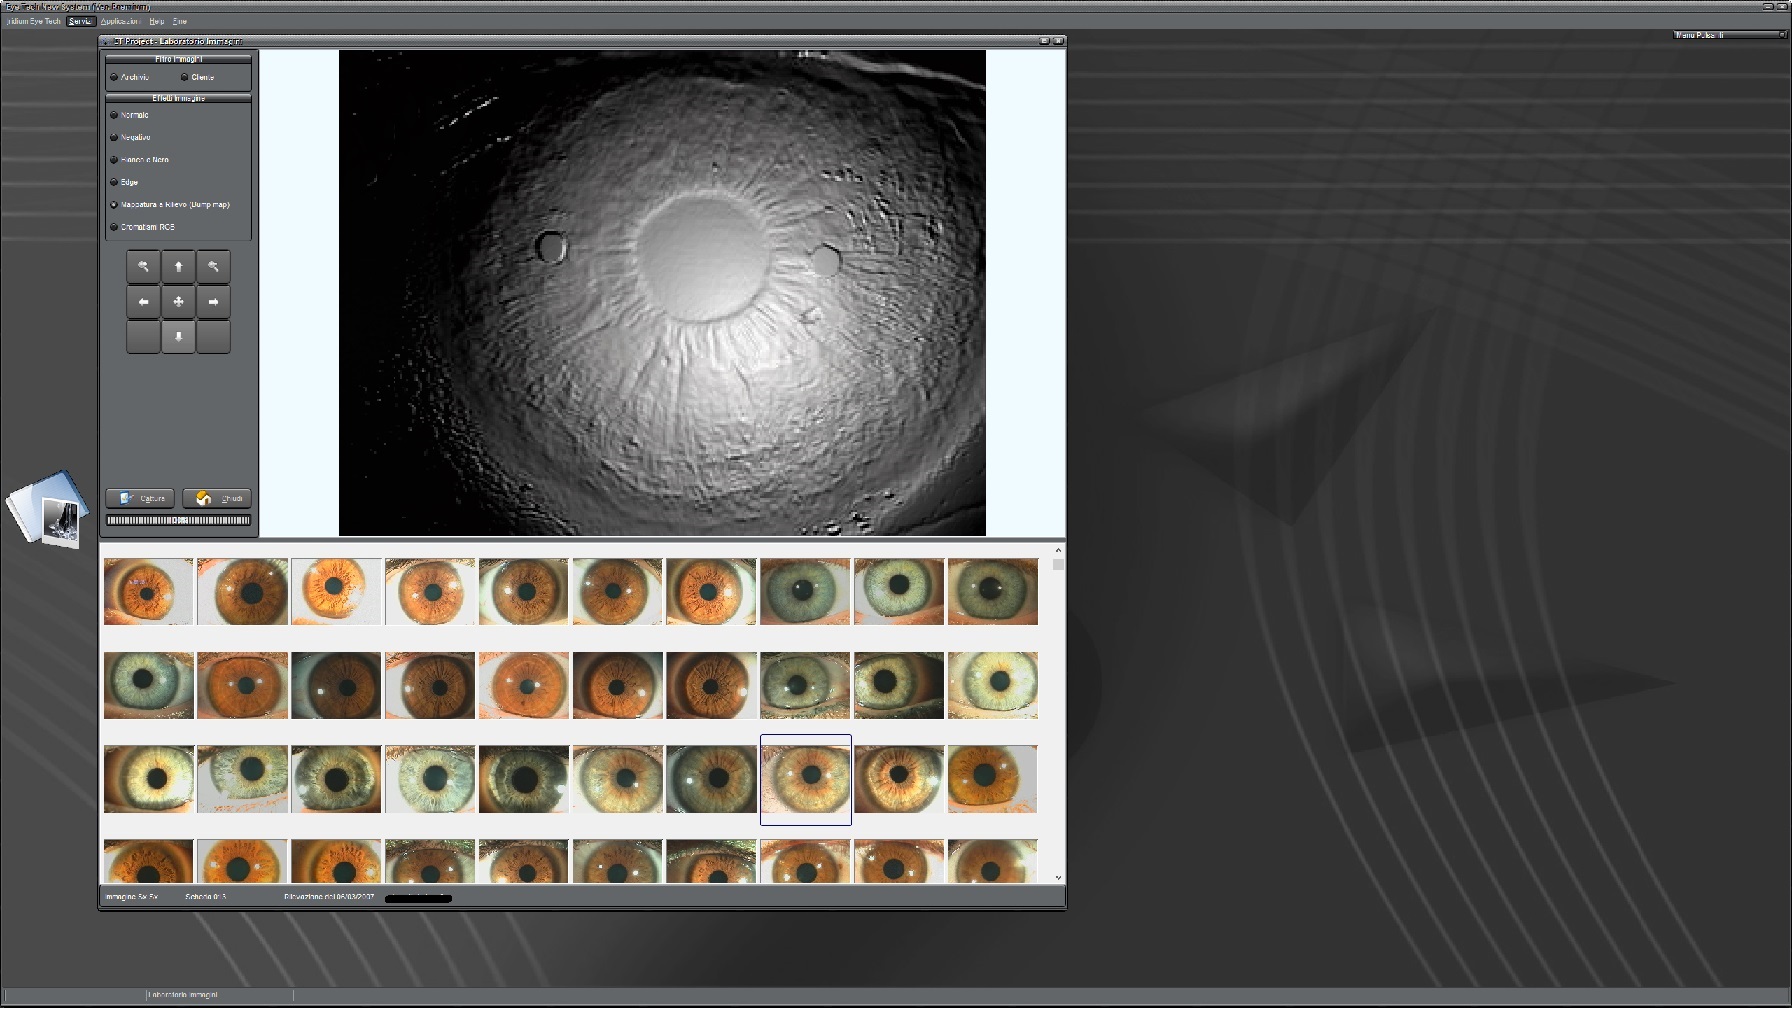Open the Servizi menu
Screen dimensions: 1792x1009
pyautogui.click(x=81, y=21)
